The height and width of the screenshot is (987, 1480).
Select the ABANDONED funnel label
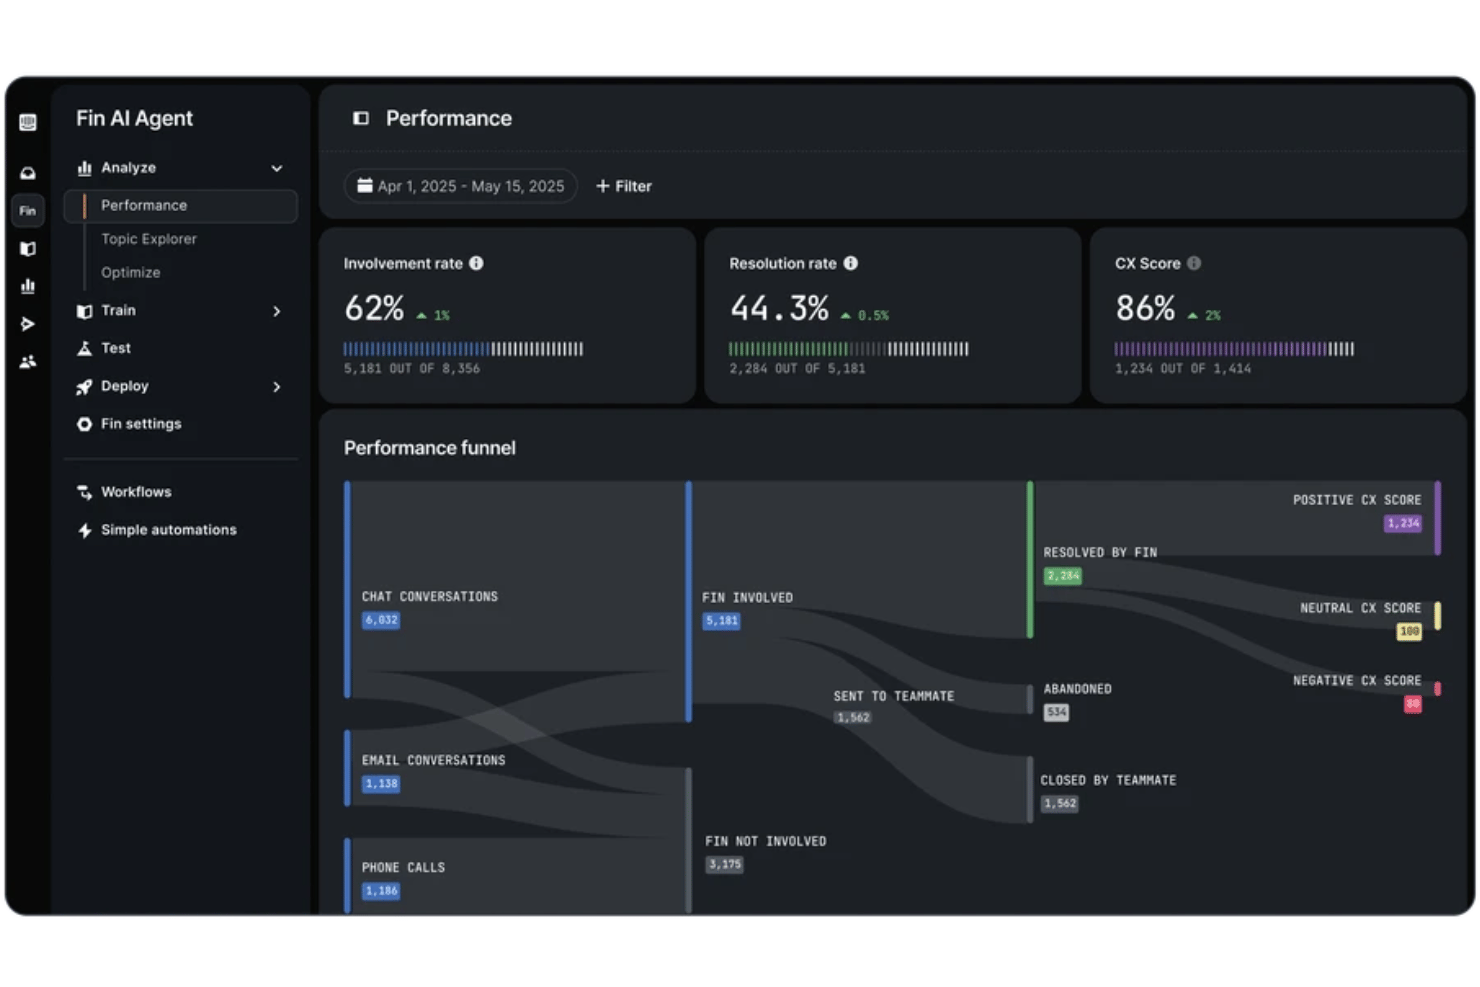[x=1078, y=690]
